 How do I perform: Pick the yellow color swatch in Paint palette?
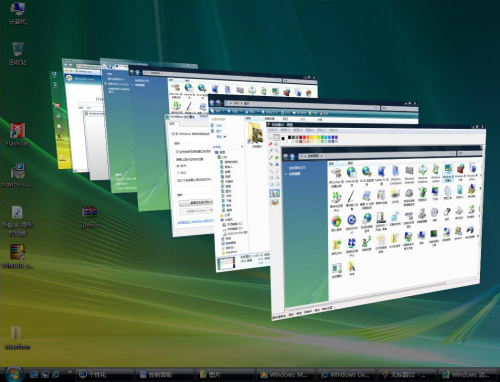315,137
